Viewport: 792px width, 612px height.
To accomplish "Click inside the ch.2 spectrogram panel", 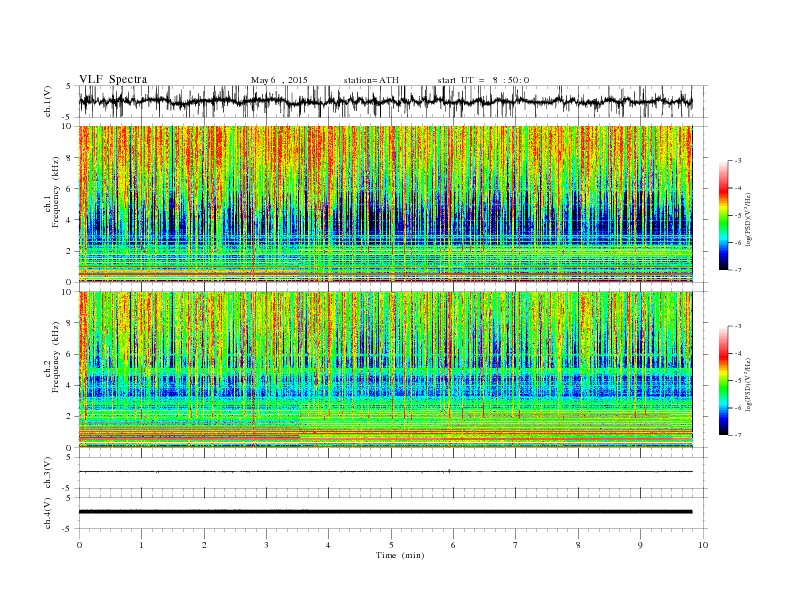I will 385,370.
